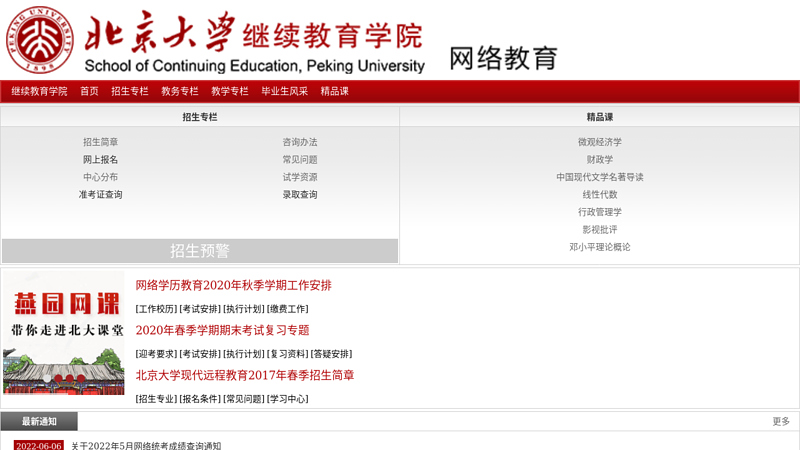The image size is (800, 450).
Task: Click 精品课 in the red navigation bar
Action: [335, 91]
